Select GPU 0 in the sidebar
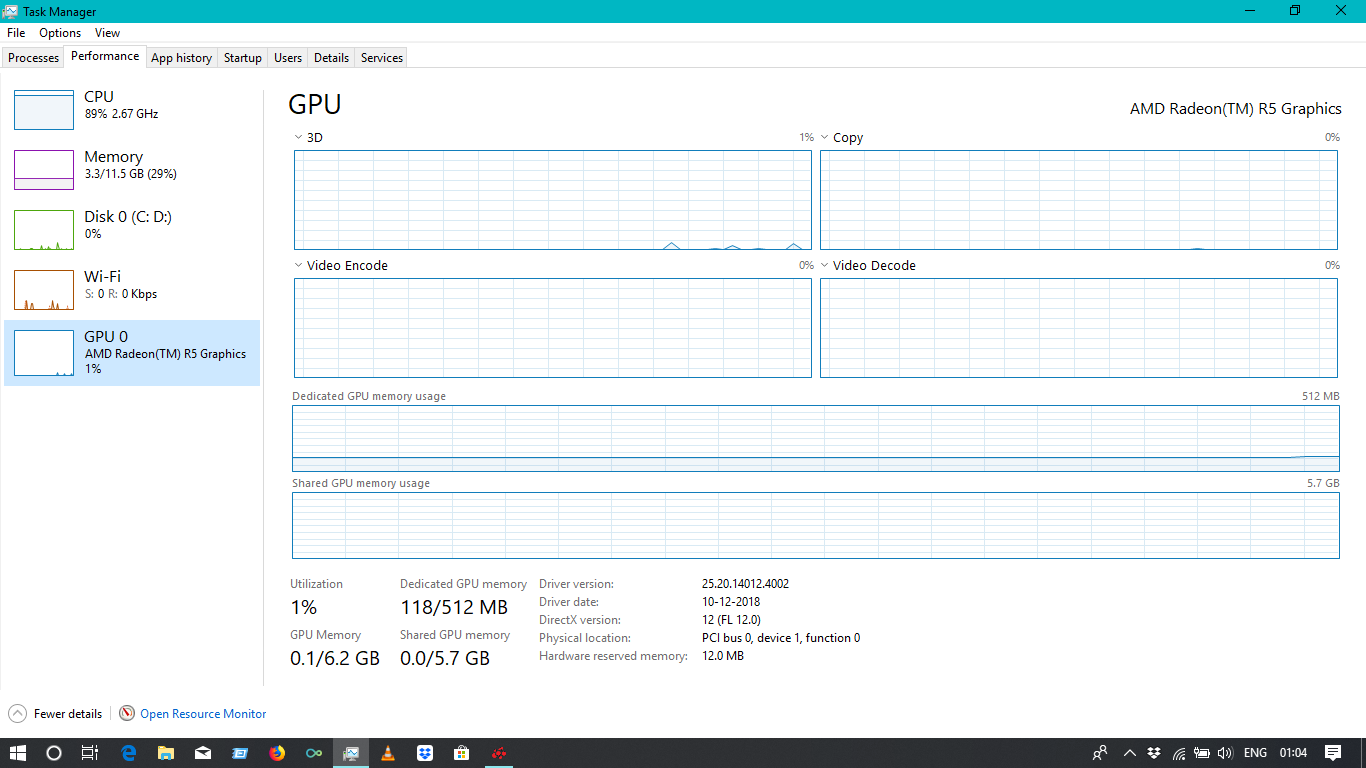The width and height of the screenshot is (1366, 768). click(x=132, y=353)
